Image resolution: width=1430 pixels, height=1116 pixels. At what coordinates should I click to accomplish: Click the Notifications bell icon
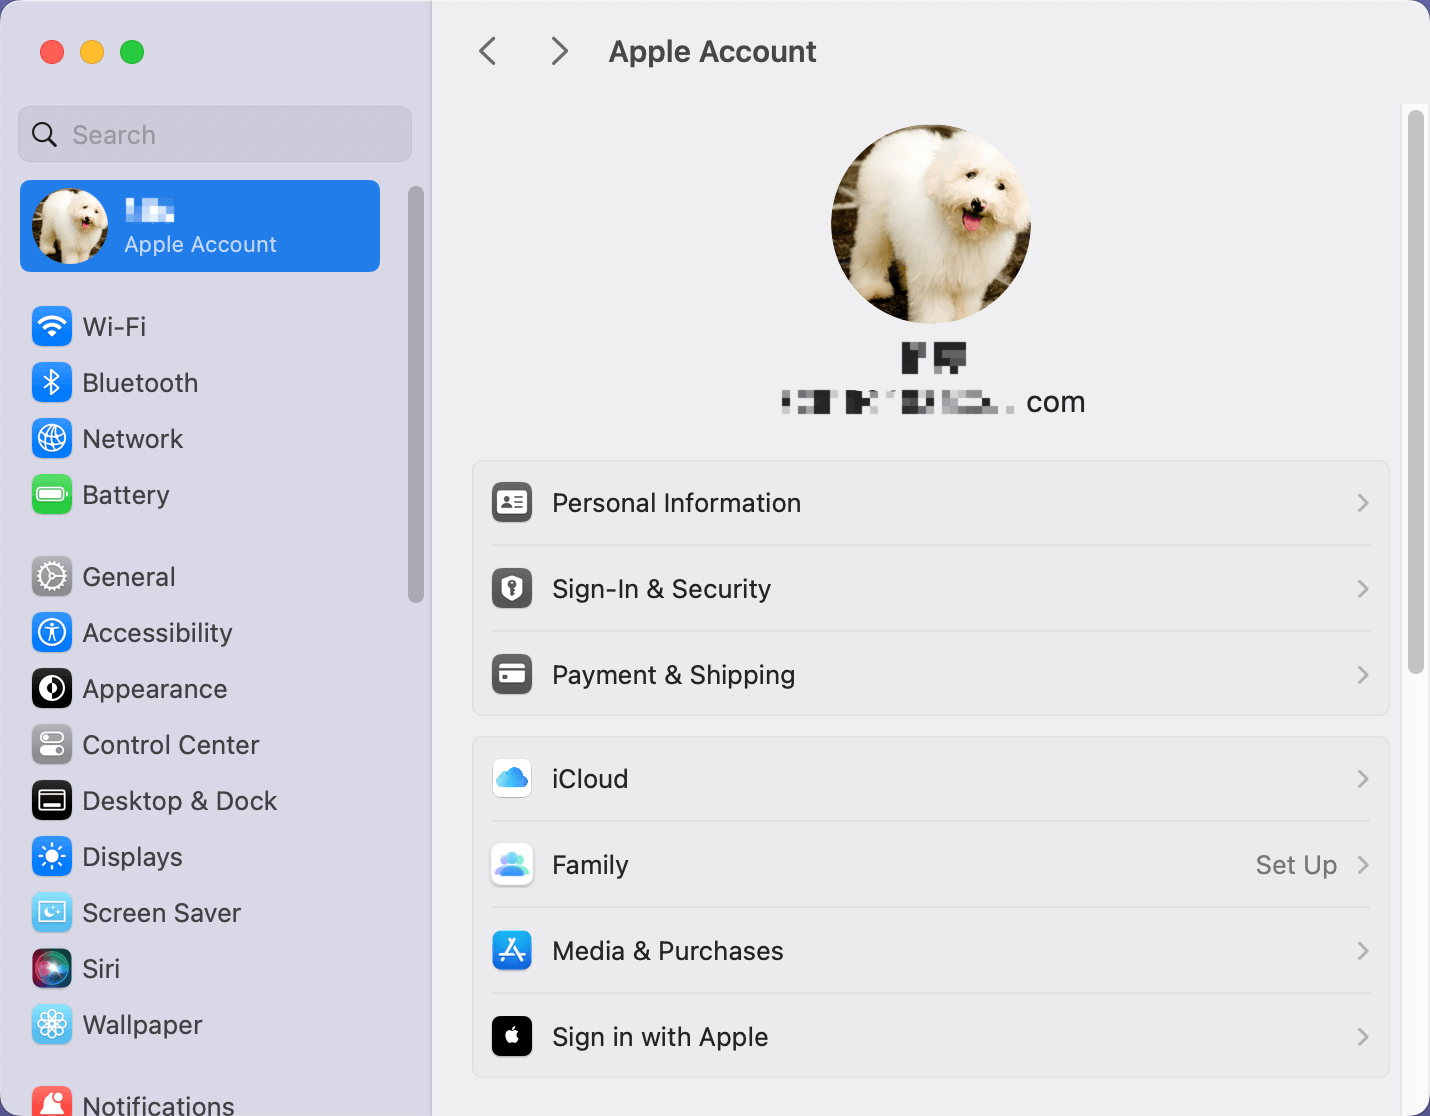52,1101
